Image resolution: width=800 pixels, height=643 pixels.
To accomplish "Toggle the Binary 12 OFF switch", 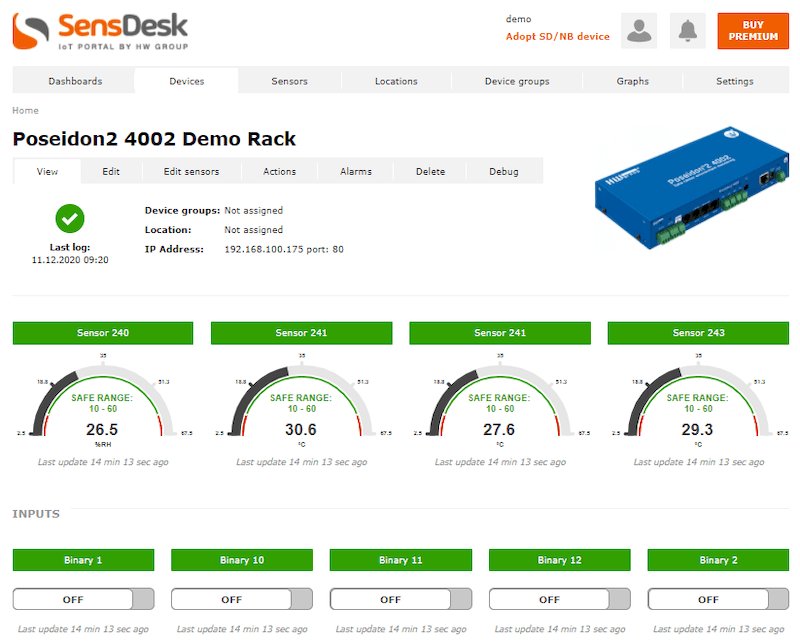I will 559,599.
